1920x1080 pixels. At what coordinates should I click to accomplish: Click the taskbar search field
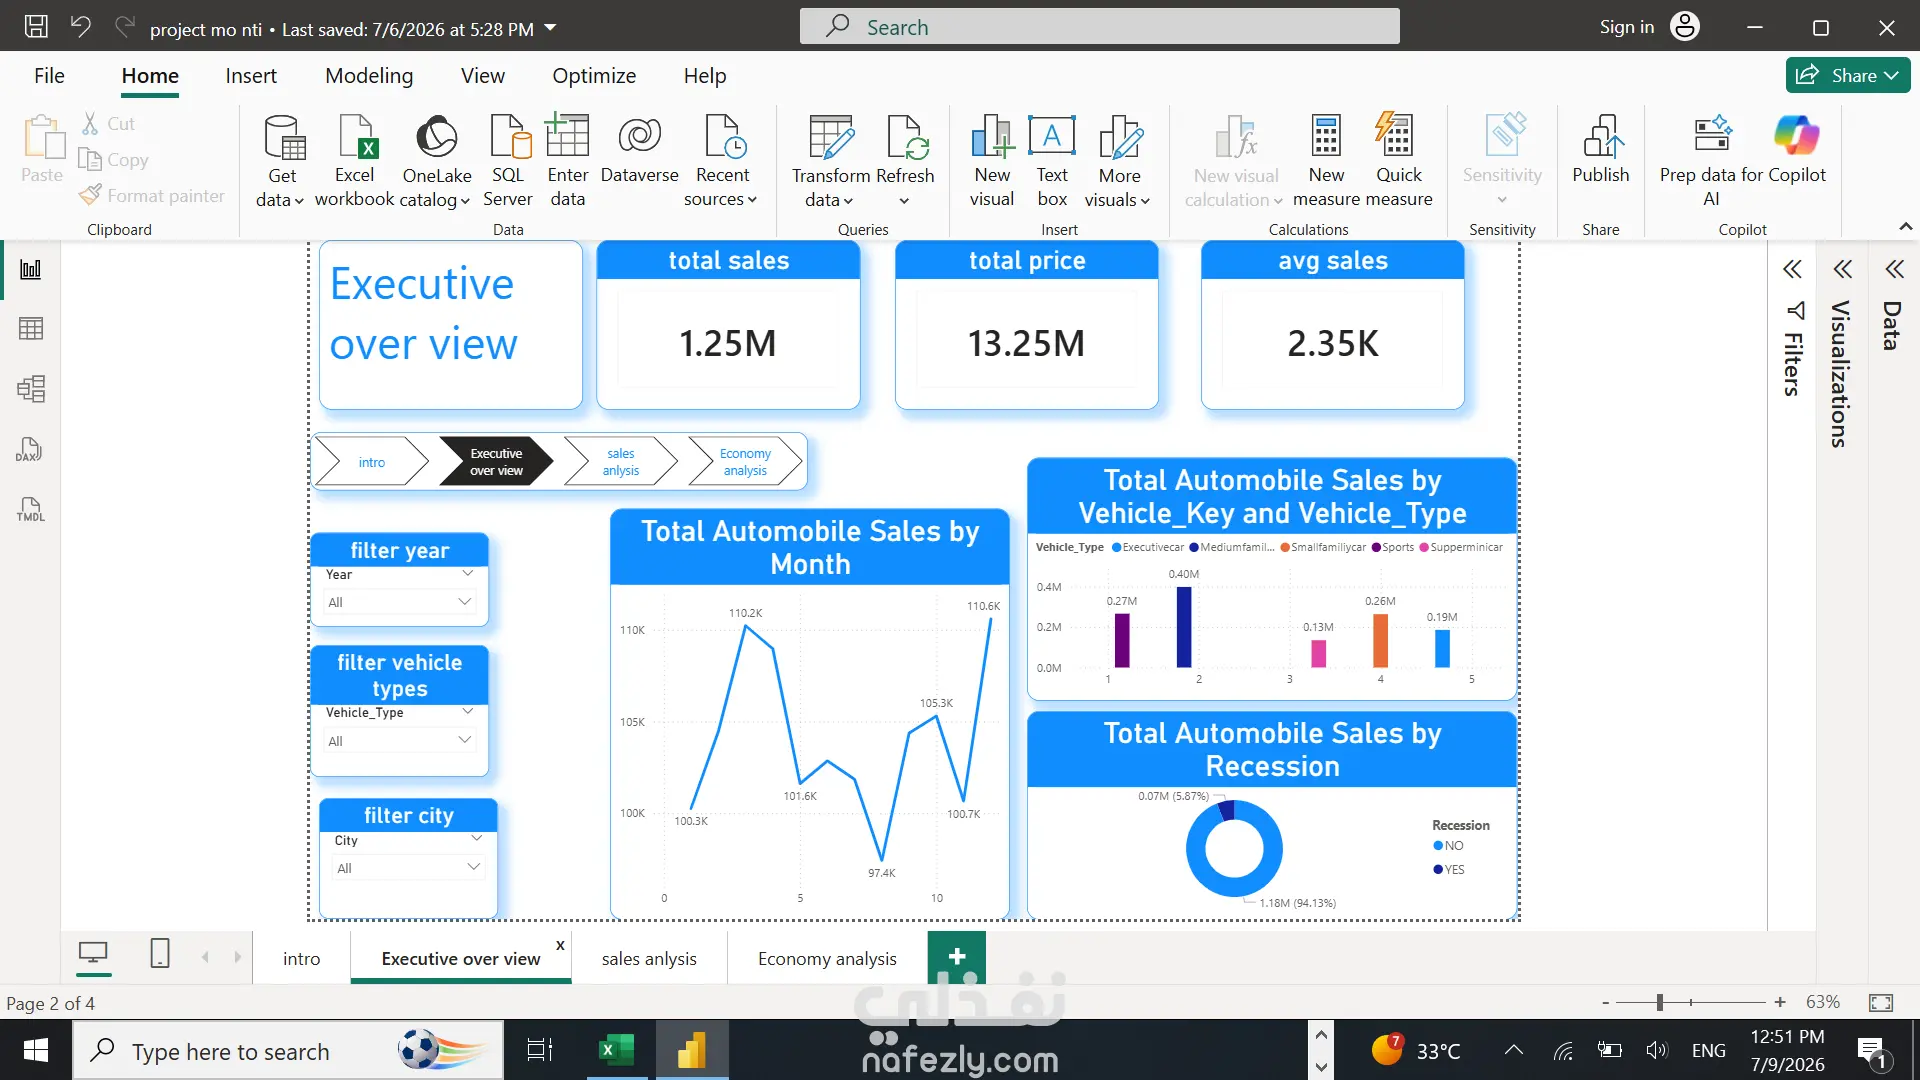point(288,1050)
